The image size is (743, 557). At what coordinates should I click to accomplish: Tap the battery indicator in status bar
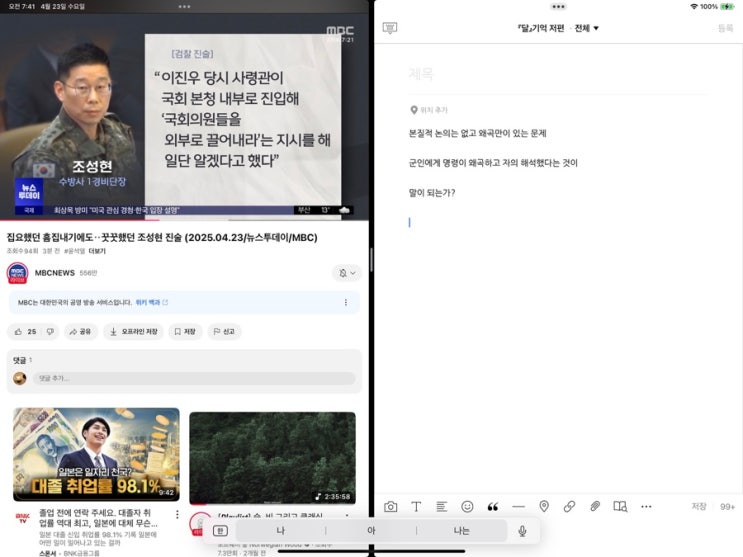[x=727, y=7]
